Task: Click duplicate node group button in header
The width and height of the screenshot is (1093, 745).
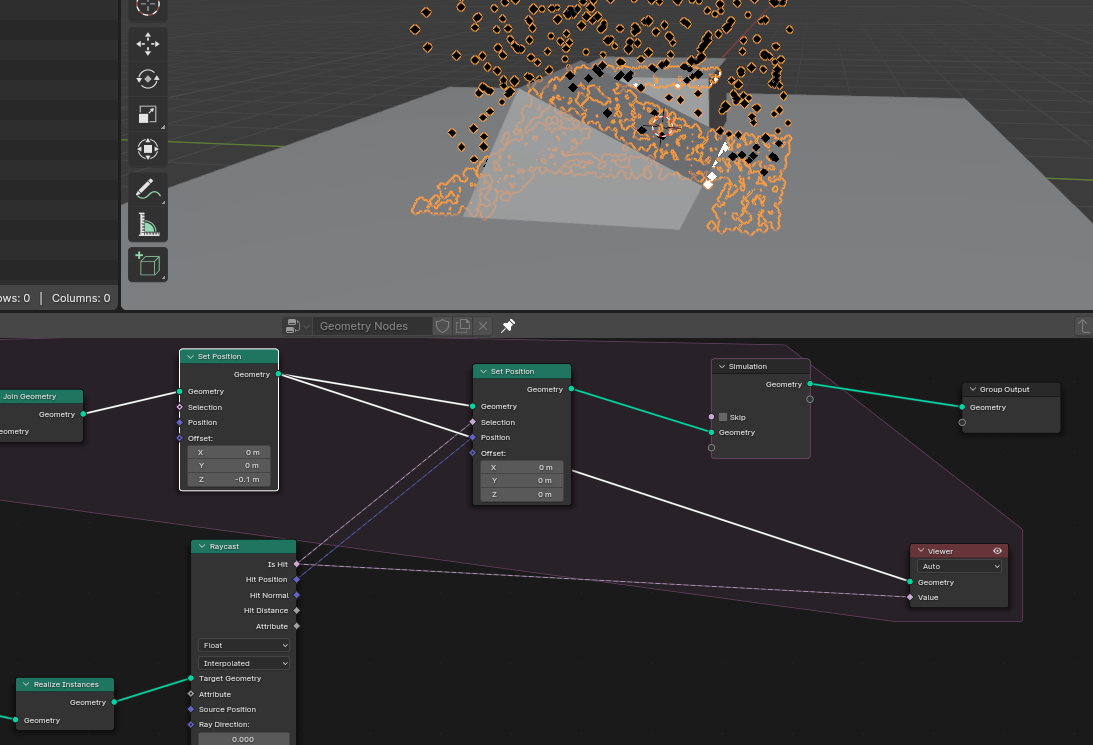Action: tap(463, 326)
